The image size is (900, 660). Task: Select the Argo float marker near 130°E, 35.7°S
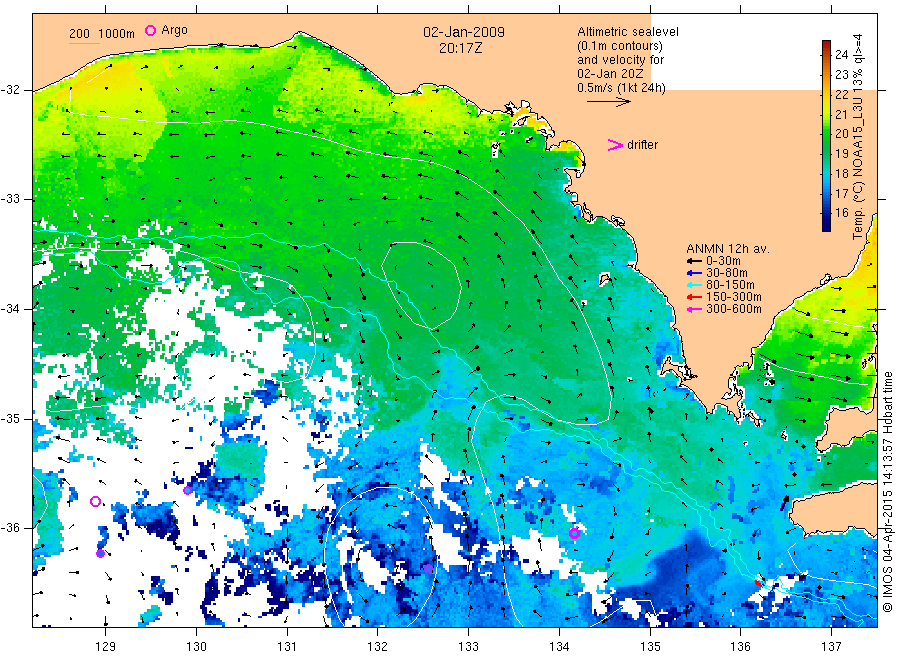188,490
